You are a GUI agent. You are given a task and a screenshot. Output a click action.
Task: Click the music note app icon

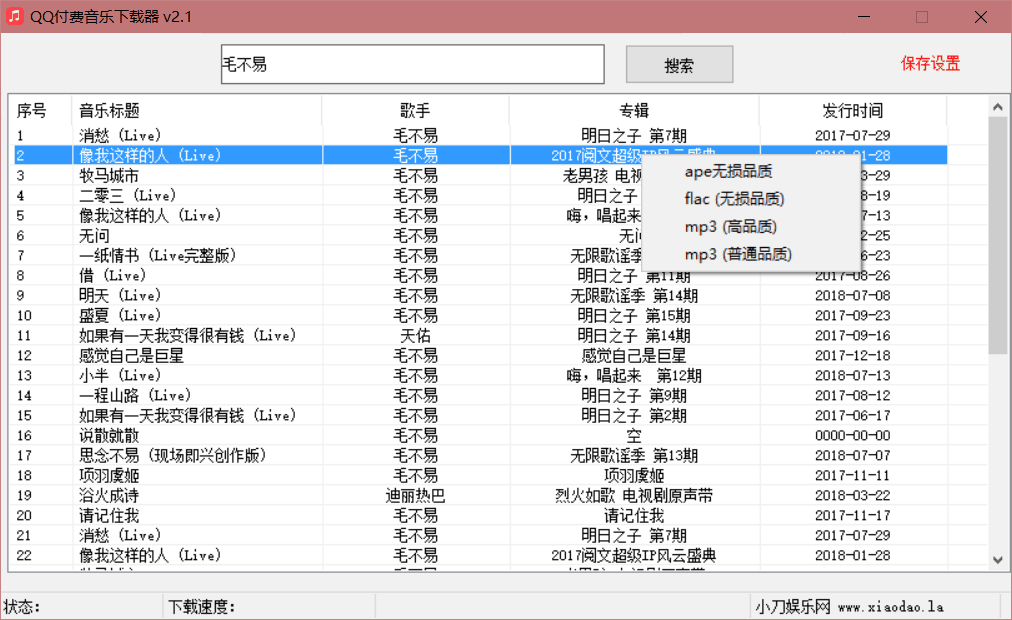point(15,17)
